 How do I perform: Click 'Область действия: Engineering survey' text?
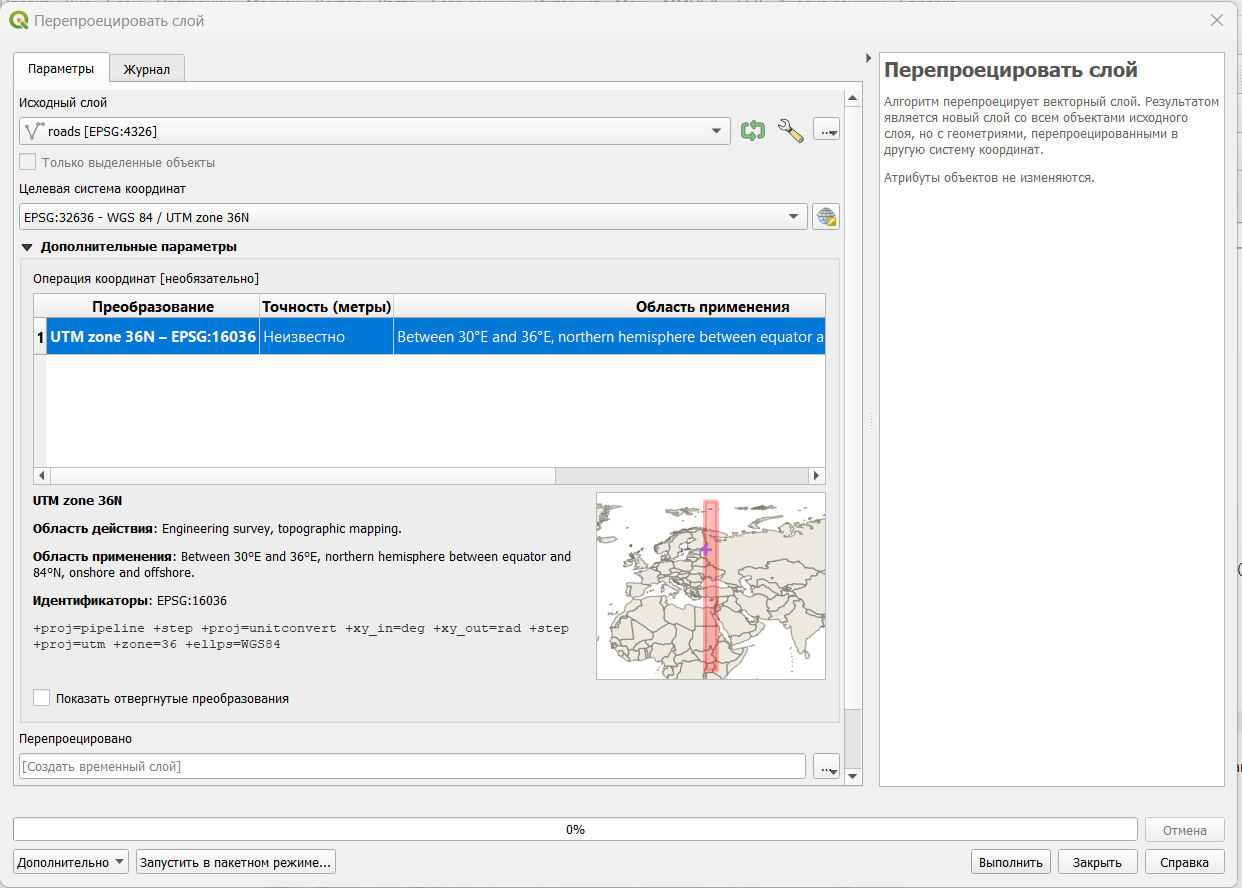tap(217, 528)
